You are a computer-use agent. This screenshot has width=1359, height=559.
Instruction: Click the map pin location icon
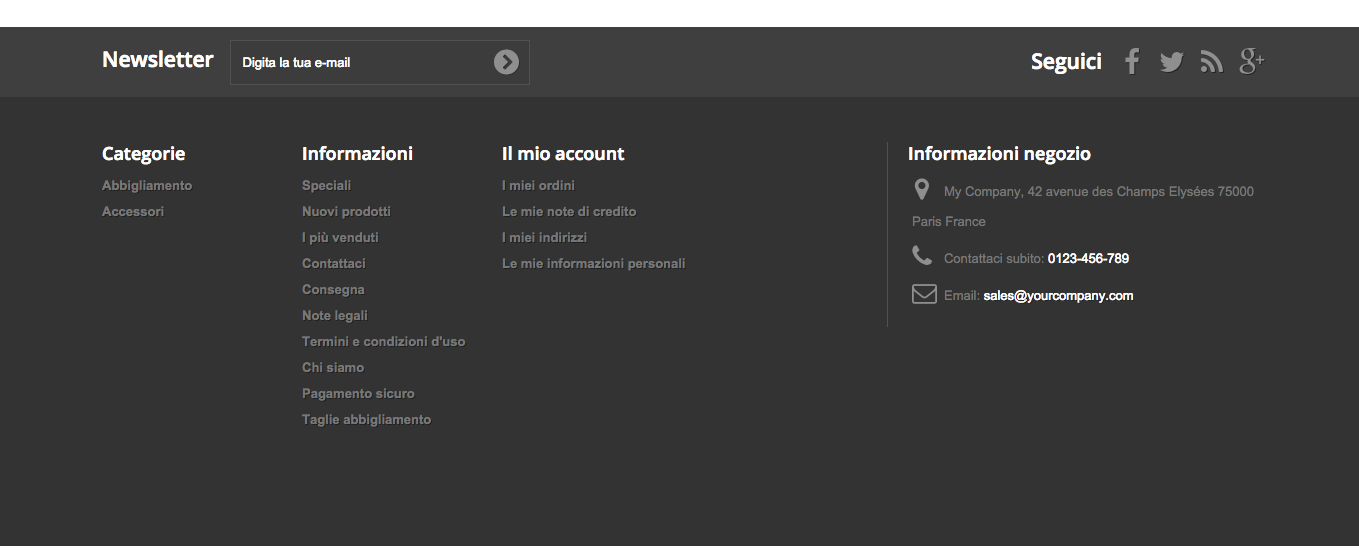tap(922, 190)
